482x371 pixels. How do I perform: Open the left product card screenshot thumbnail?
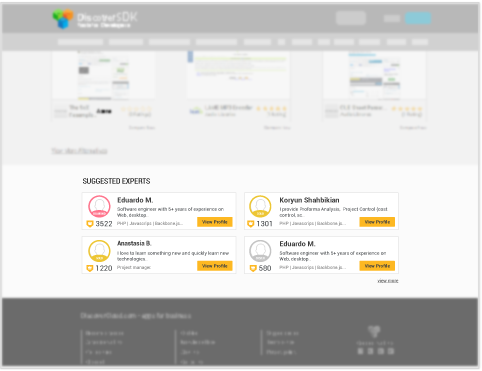pos(103,74)
